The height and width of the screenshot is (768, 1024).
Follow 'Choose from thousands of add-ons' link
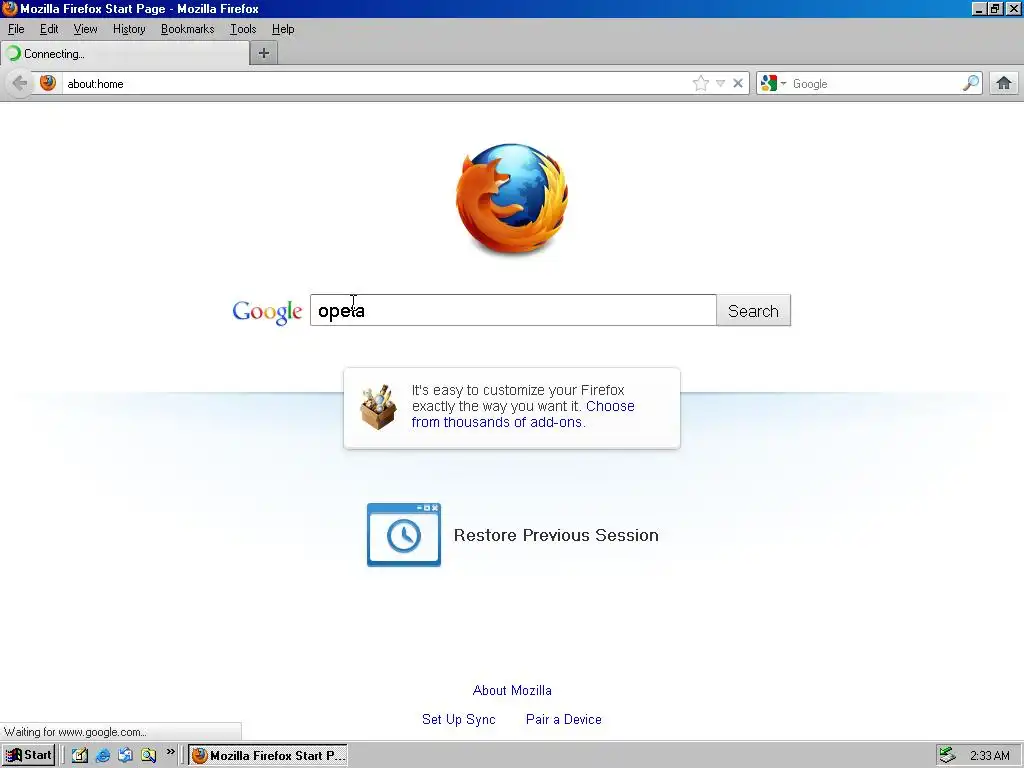pyautogui.click(x=522, y=414)
